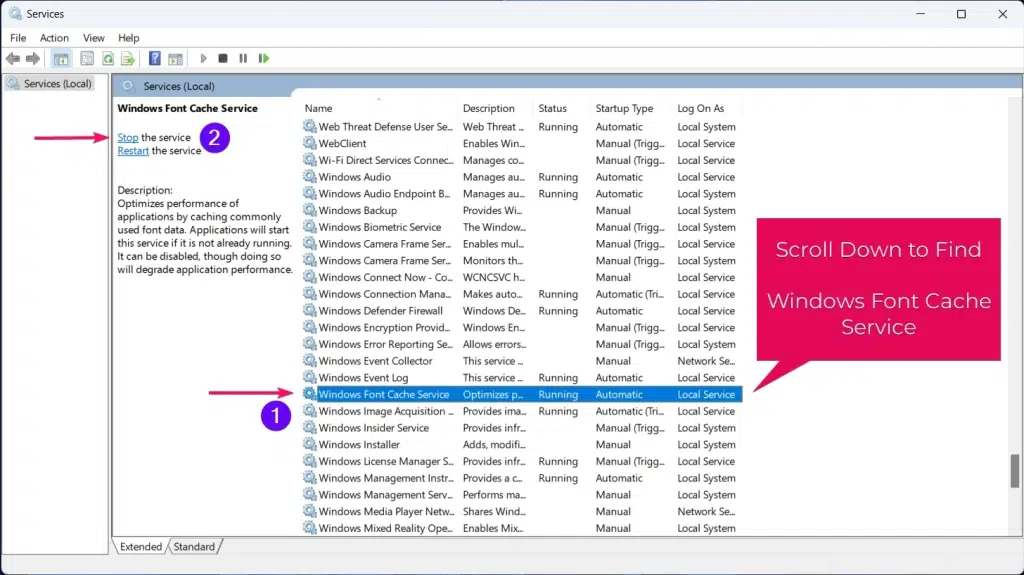Select Windows Management Serv... row
Viewport: 1024px width, 575px height.
(522, 495)
